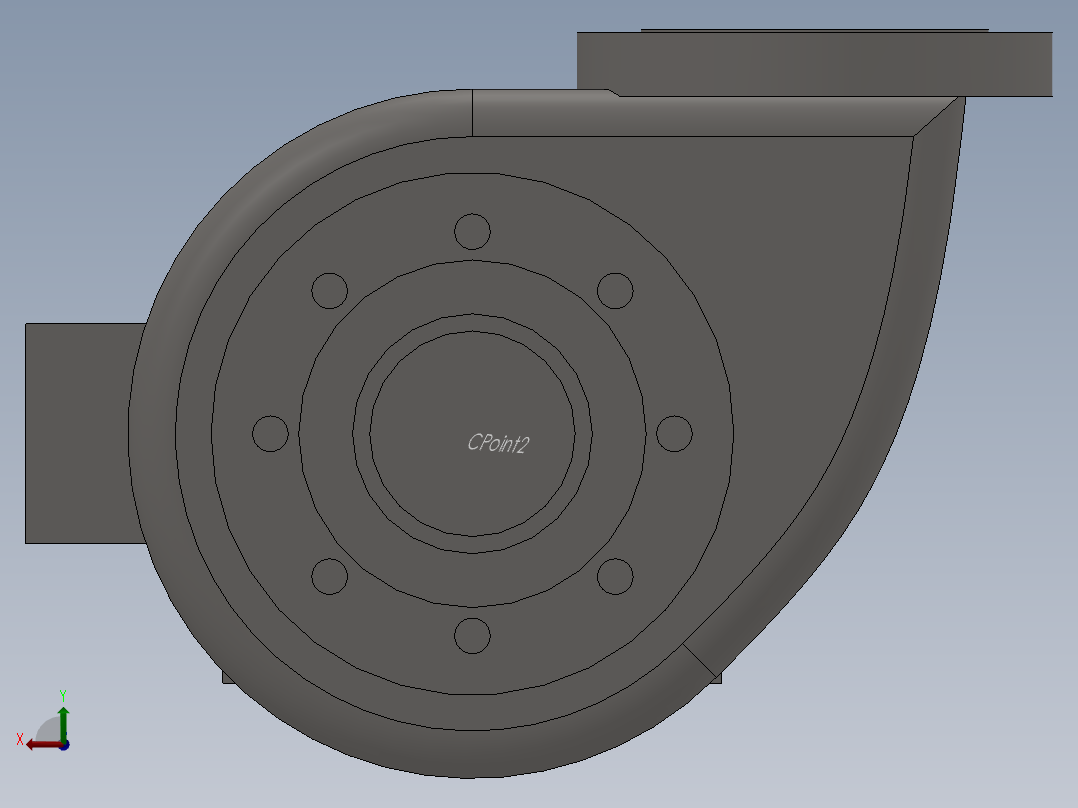The height and width of the screenshot is (808, 1078).
Task: Click the leftmost bolt hole on the circular flange
Action: tap(268, 433)
